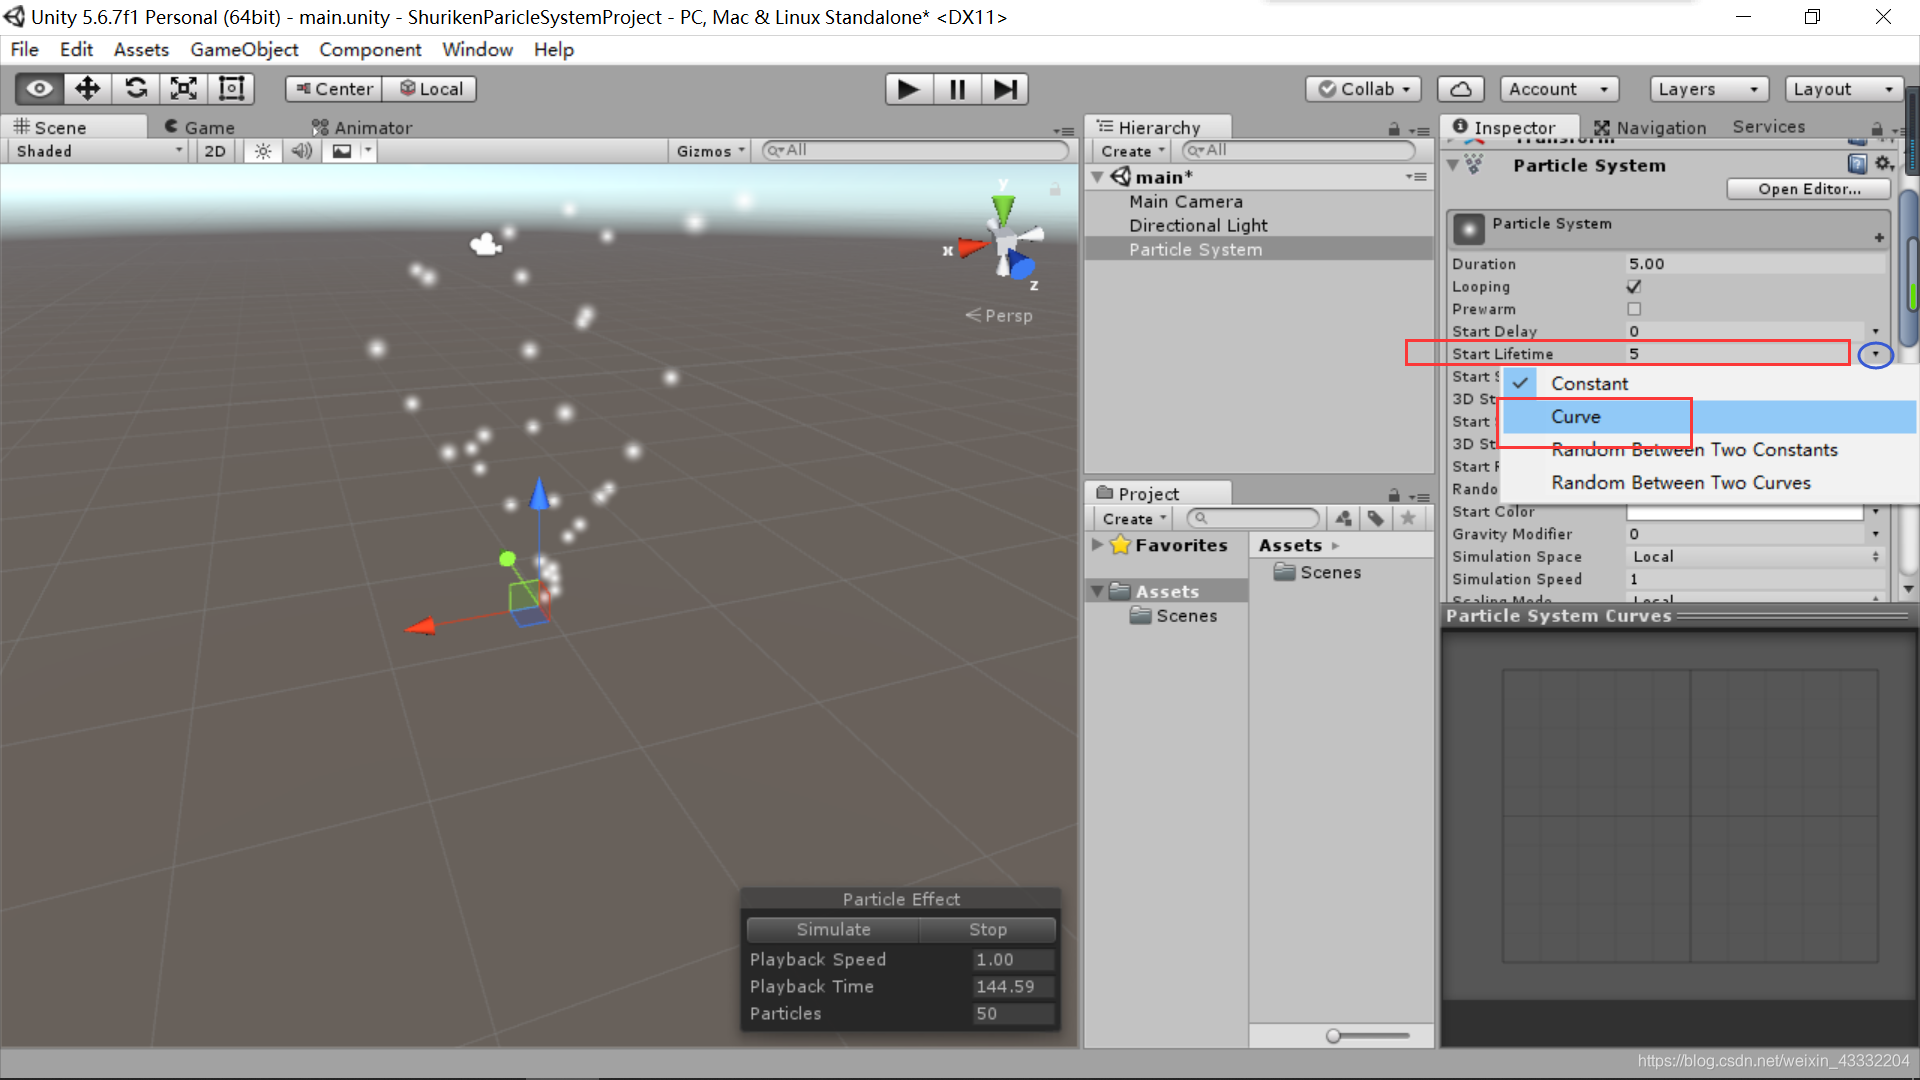
Task: Adjust the Project panel icon size slider
Action: [x=1334, y=1036]
